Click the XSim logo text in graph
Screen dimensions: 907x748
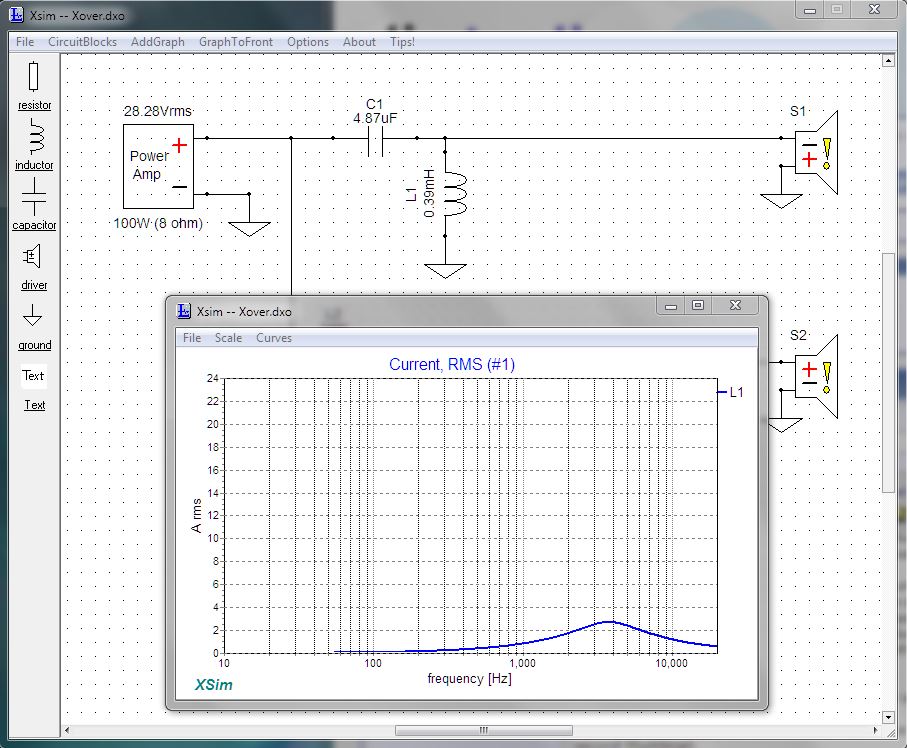click(213, 684)
